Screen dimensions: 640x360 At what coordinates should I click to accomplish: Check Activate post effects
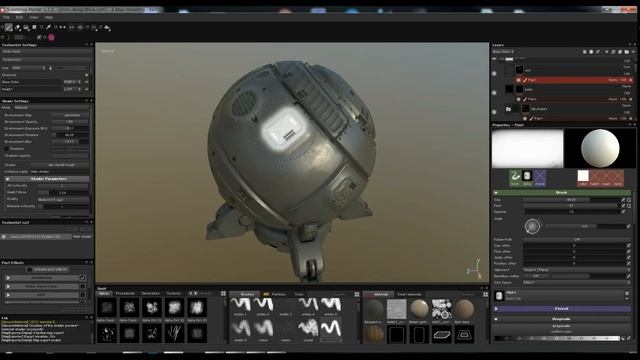coord(29,269)
